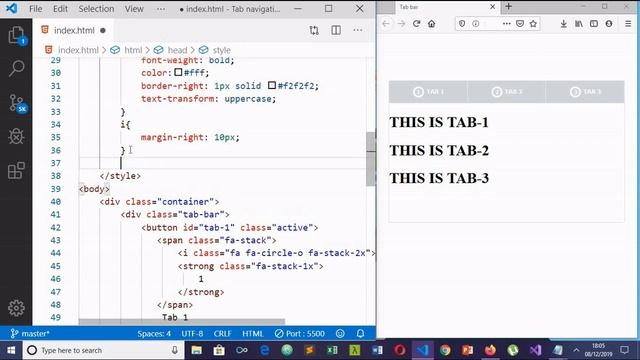Click the html breadcrumb segment
This screenshot has width=640, height=360.
click(x=133, y=50)
